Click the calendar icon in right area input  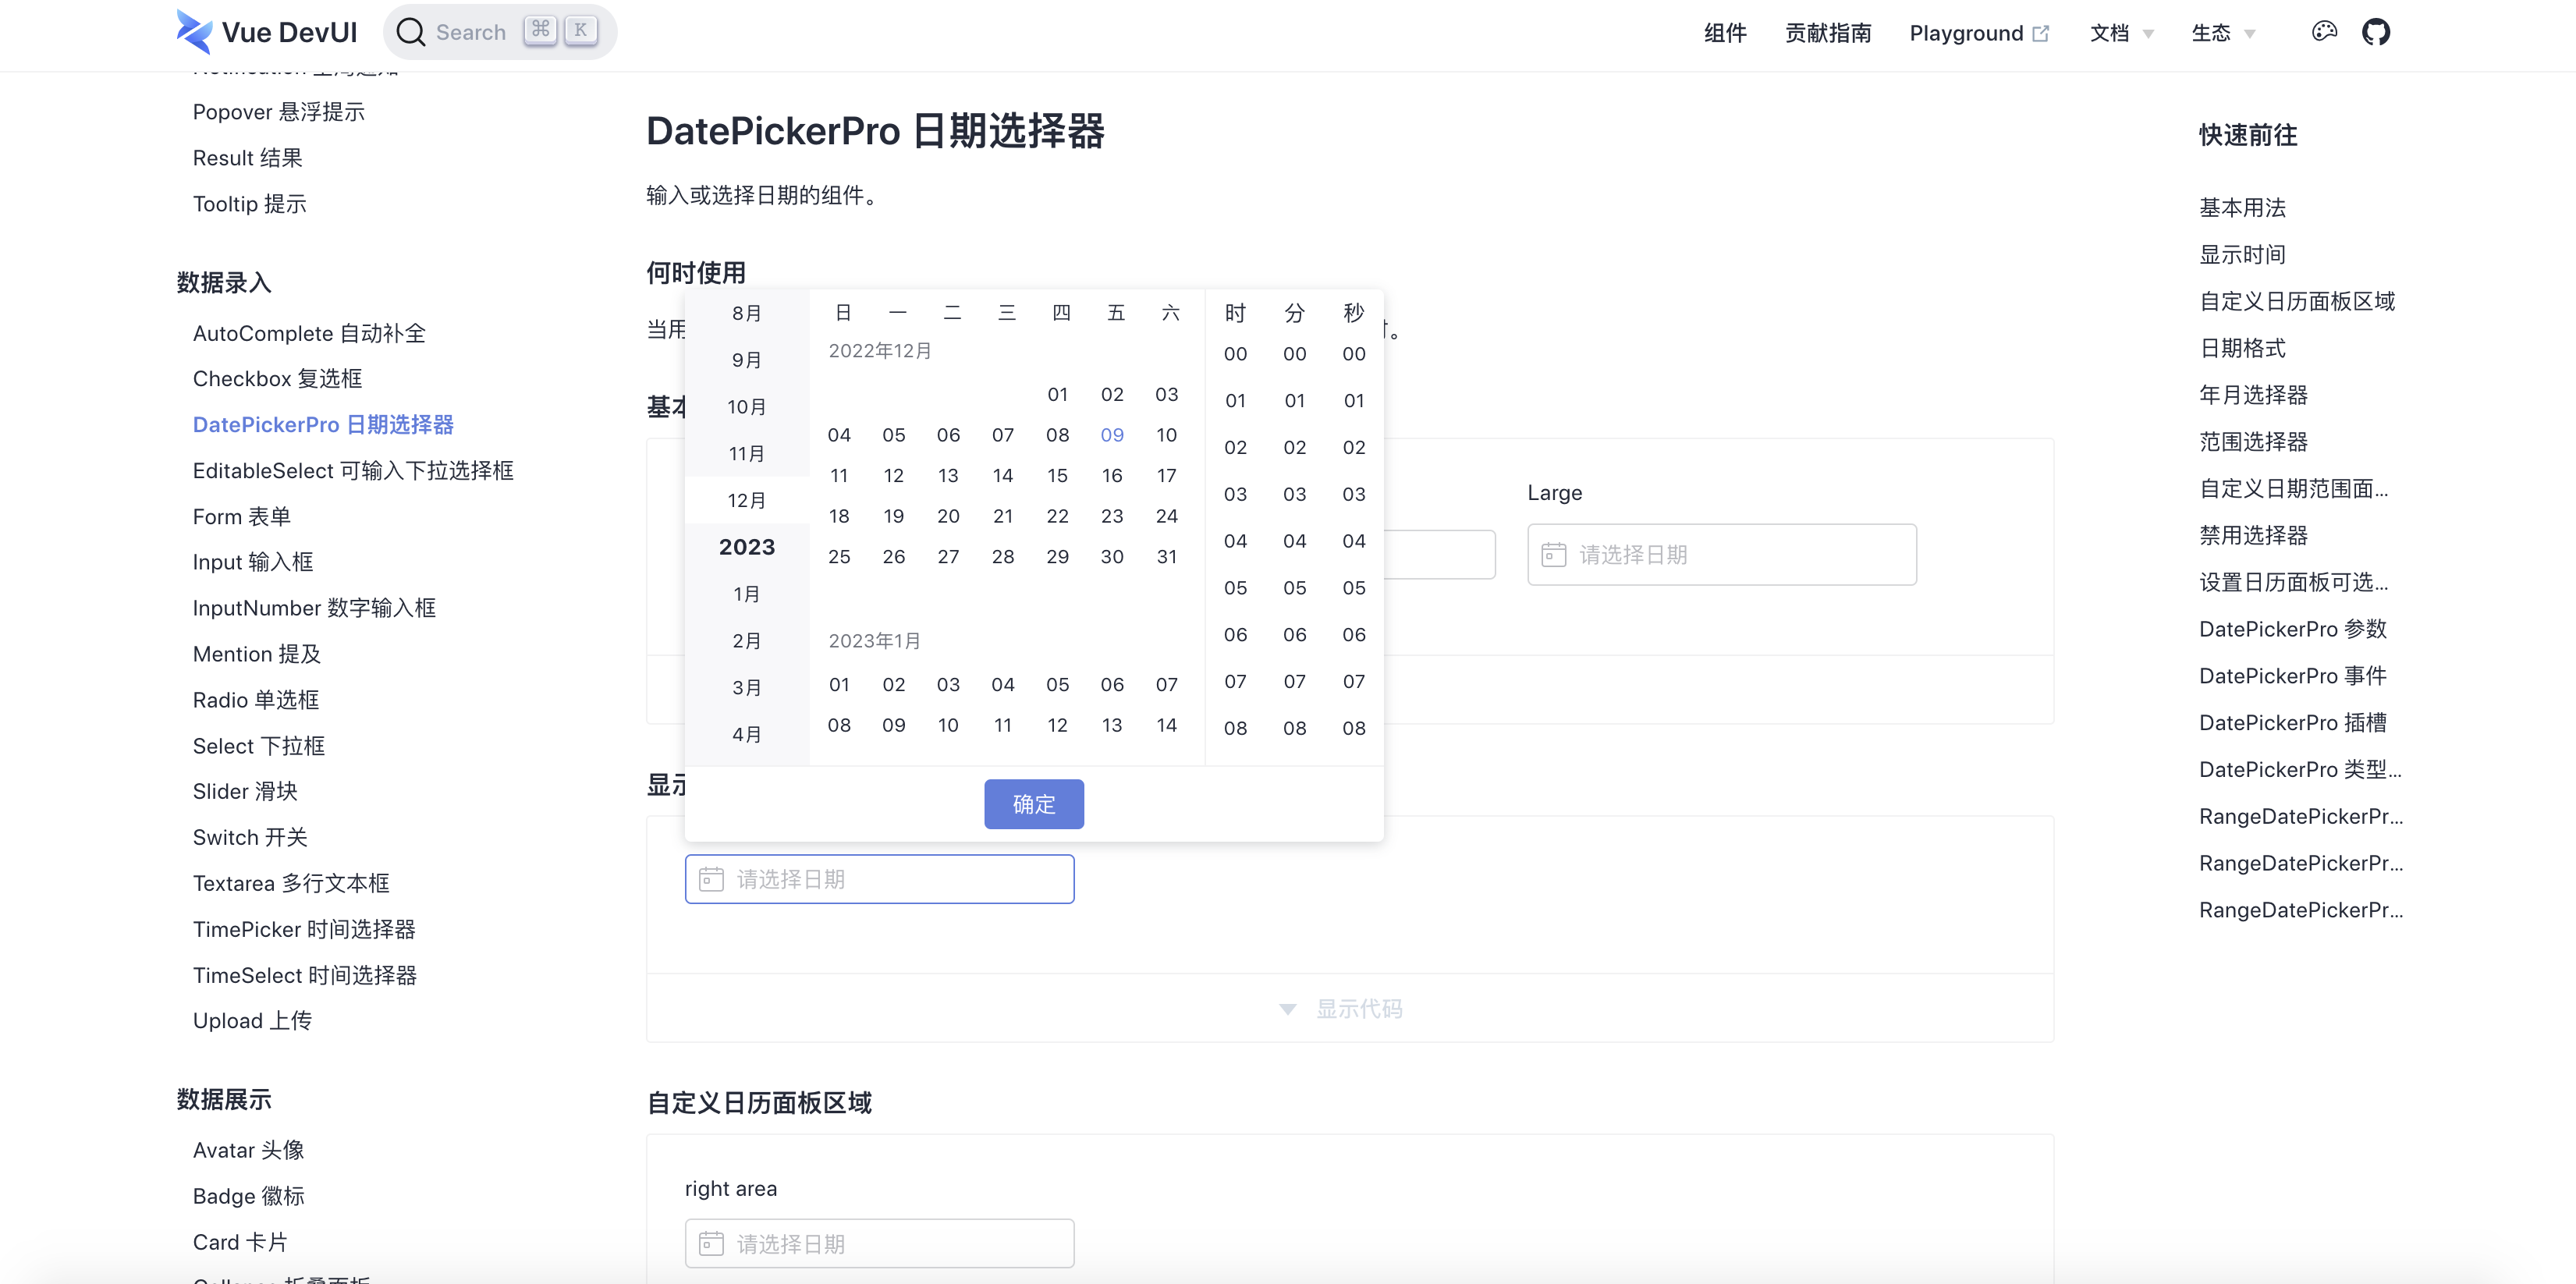point(711,1241)
